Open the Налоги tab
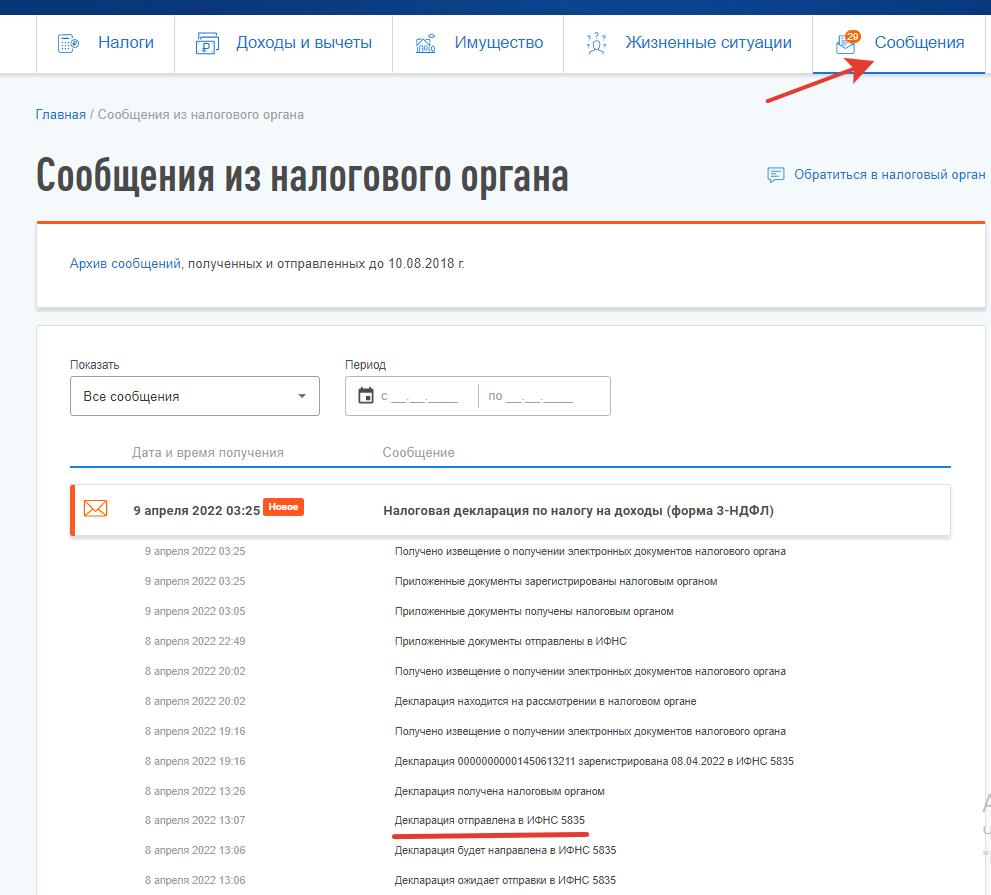Screen dimensions: 991x895 pyautogui.click(x=125, y=43)
